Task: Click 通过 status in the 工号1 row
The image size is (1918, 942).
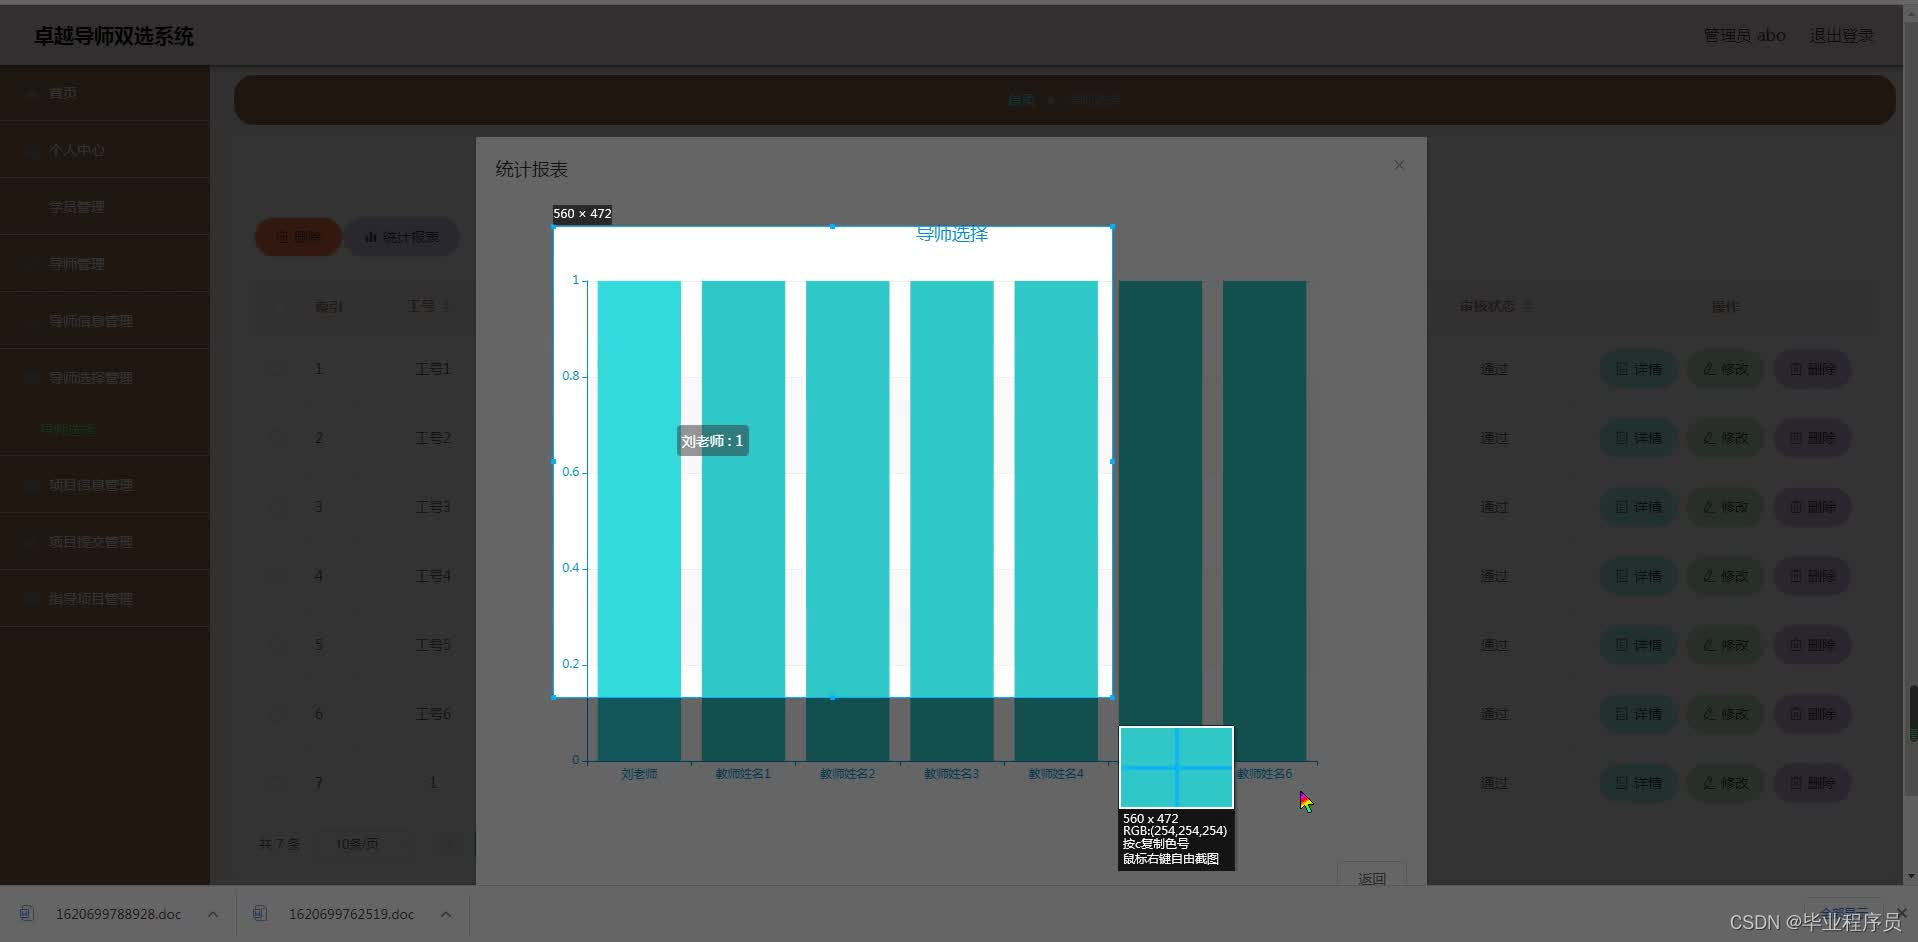Action: [1494, 369]
